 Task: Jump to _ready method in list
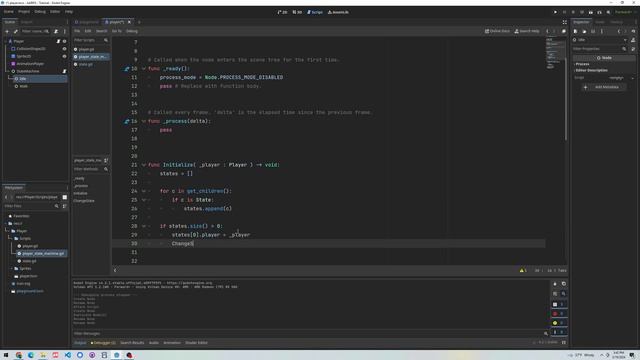[x=80, y=178]
